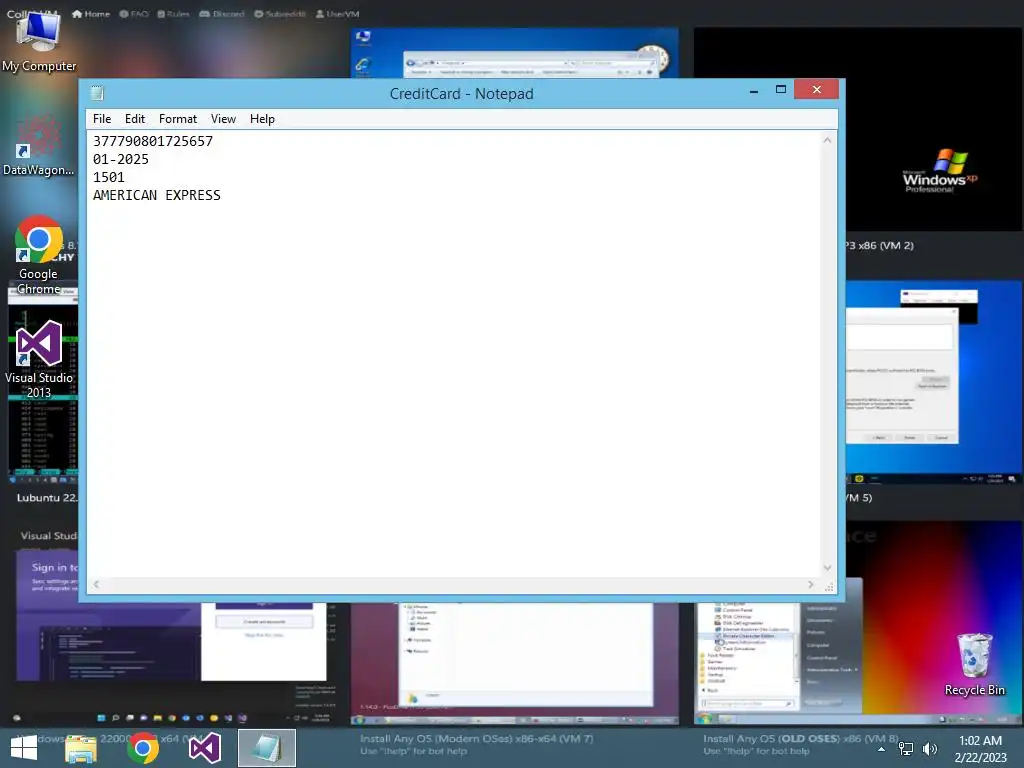1024x768 pixels.
Task: Click the volume speaker tray icon
Action: [x=930, y=749]
